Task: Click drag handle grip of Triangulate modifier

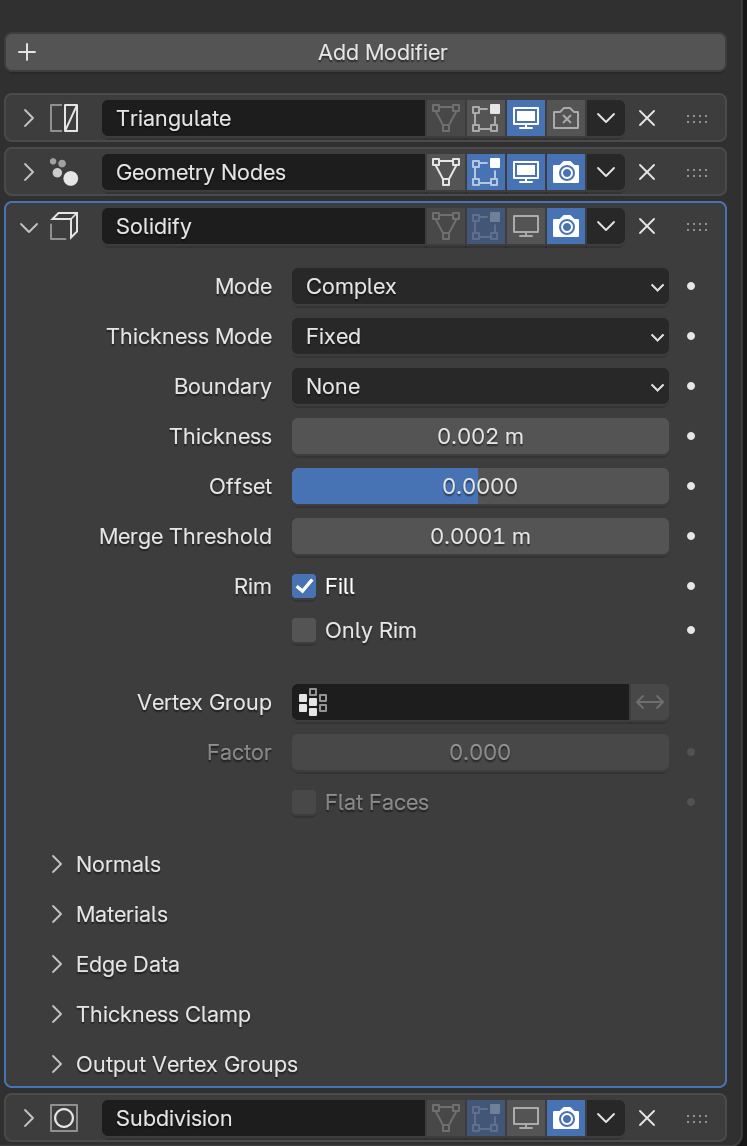Action: [697, 119]
